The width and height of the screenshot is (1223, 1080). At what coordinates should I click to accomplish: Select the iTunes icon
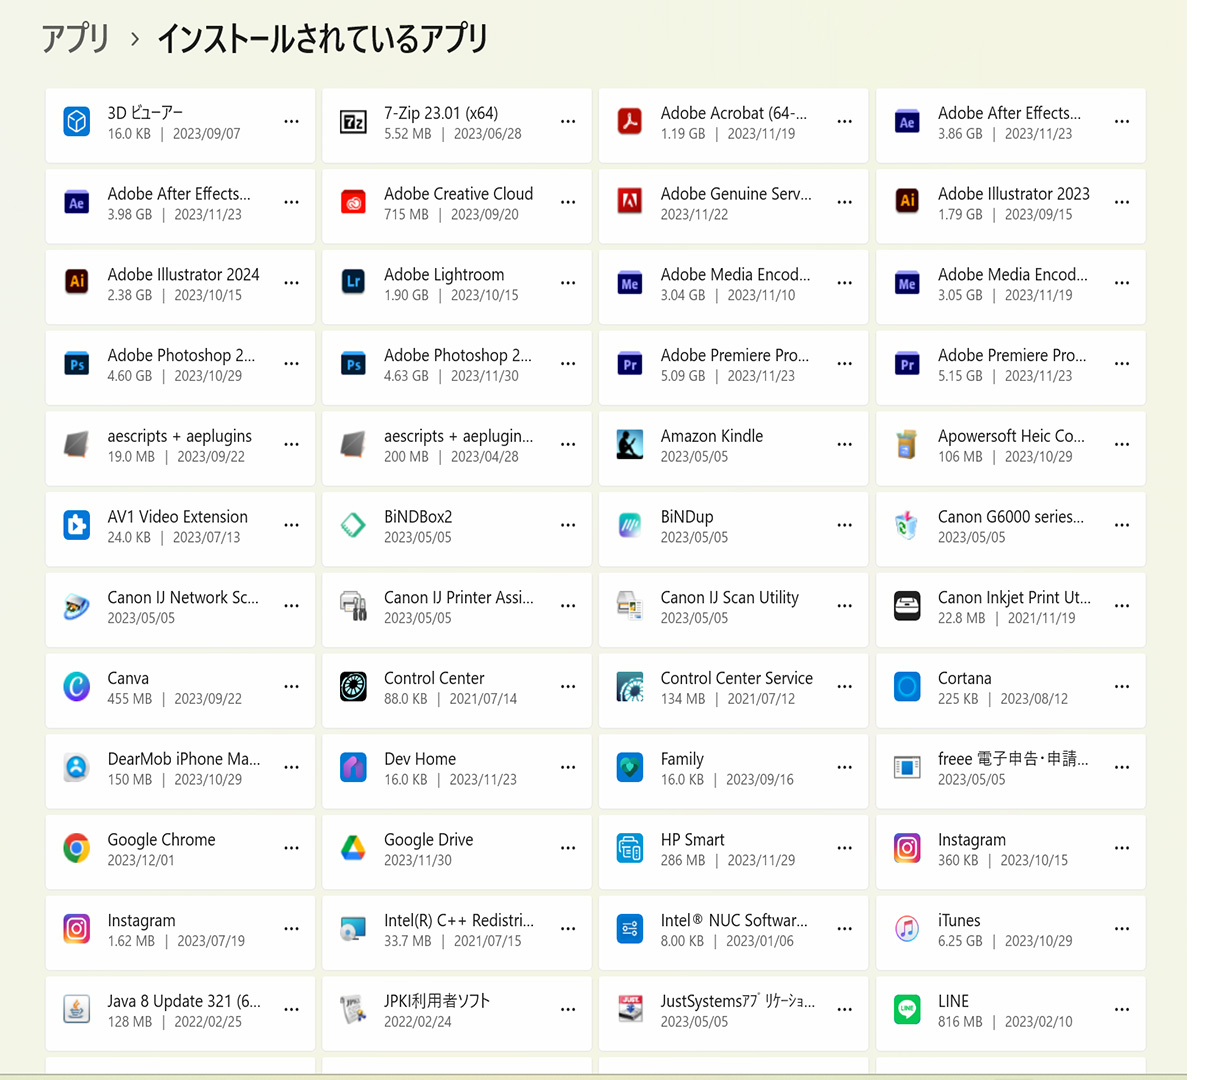pos(906,929)
